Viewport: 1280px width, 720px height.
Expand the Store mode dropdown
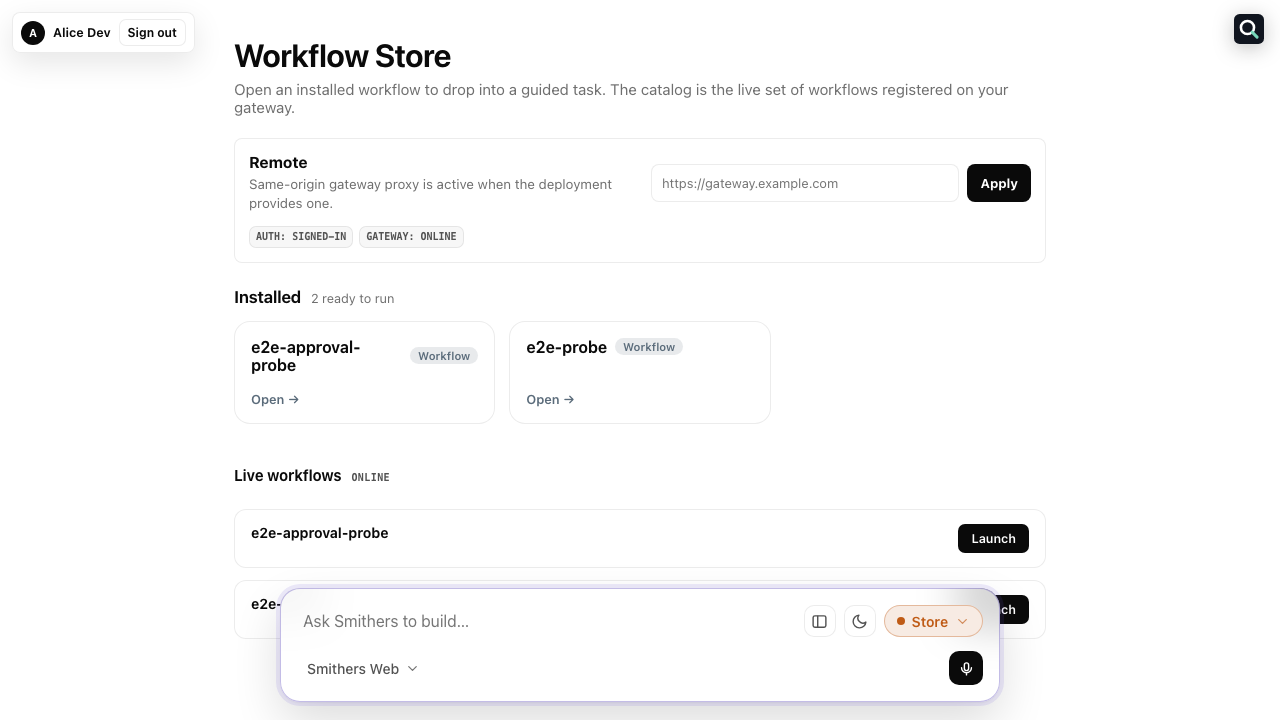(933, 621)
